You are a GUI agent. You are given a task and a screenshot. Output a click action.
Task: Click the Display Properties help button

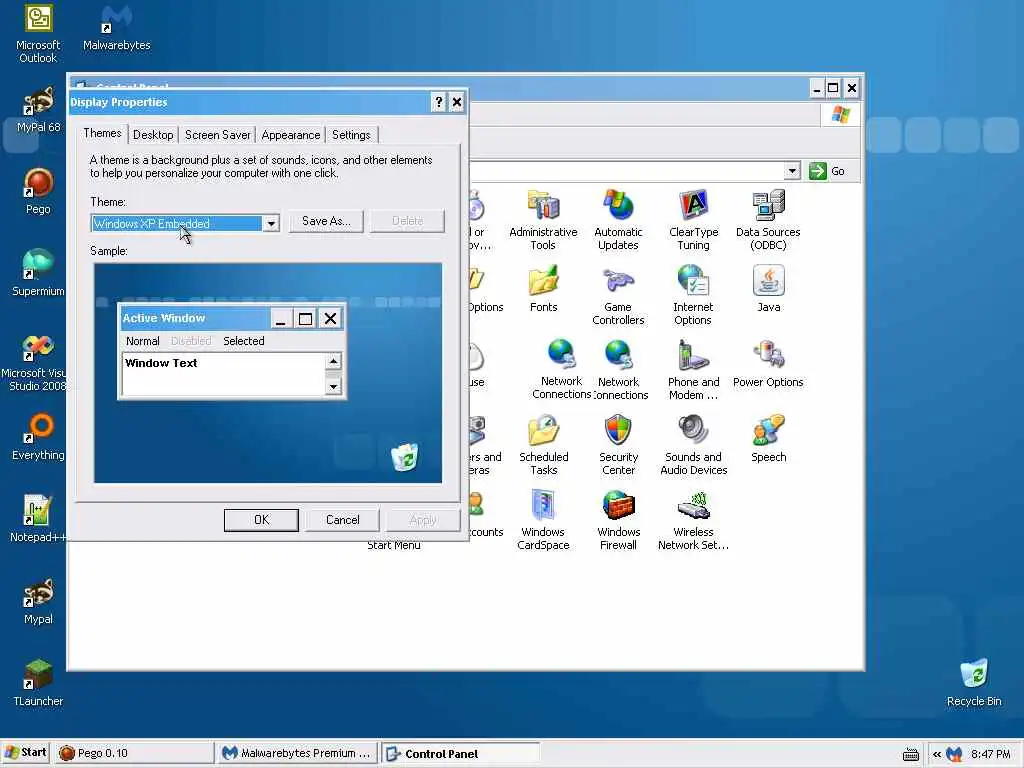point(439,102)
